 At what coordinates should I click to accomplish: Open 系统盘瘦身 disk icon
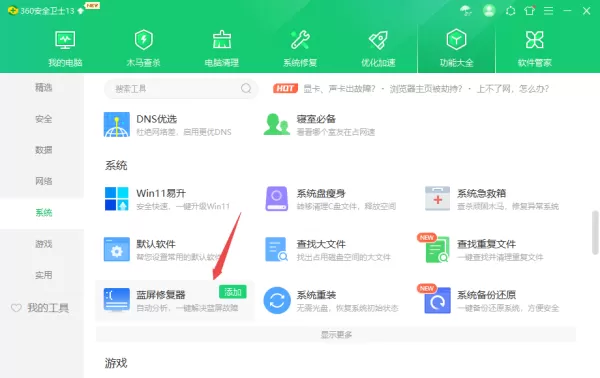coord(277,199)
